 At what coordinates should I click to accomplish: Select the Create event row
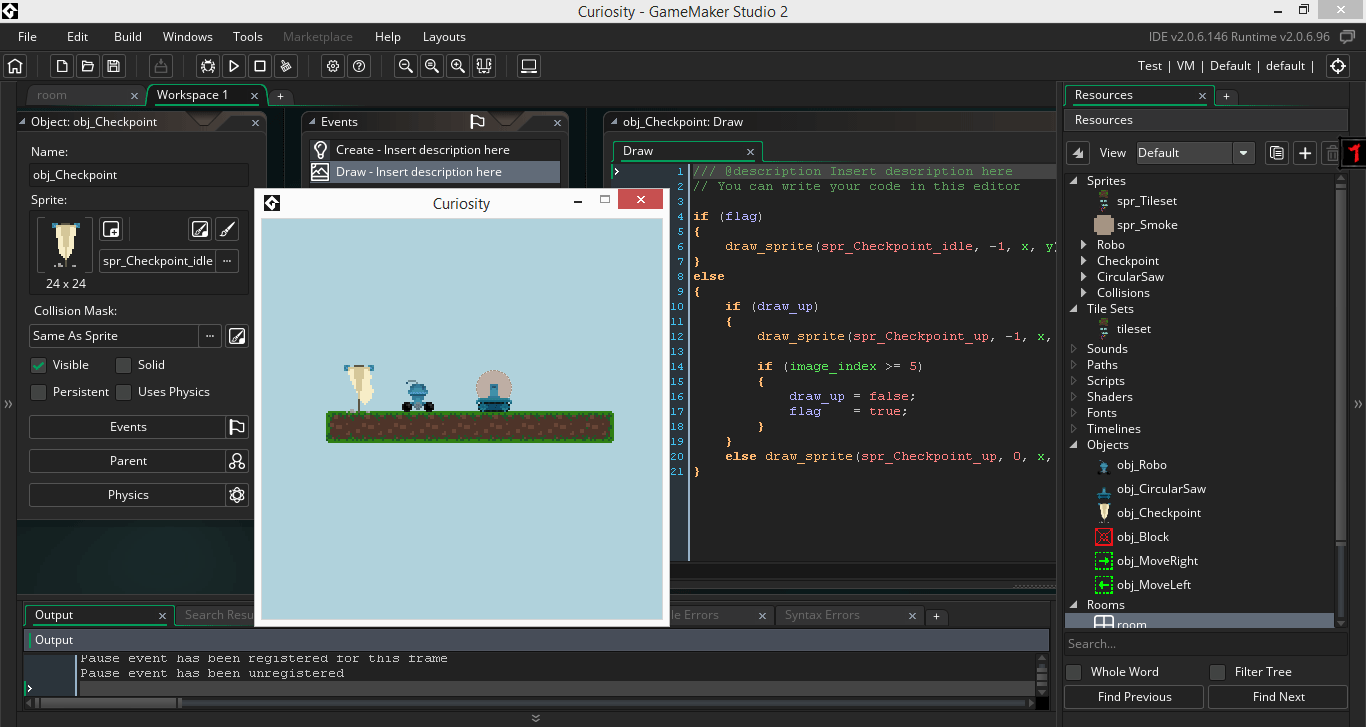pyautogui.click(x=434, y=150)
